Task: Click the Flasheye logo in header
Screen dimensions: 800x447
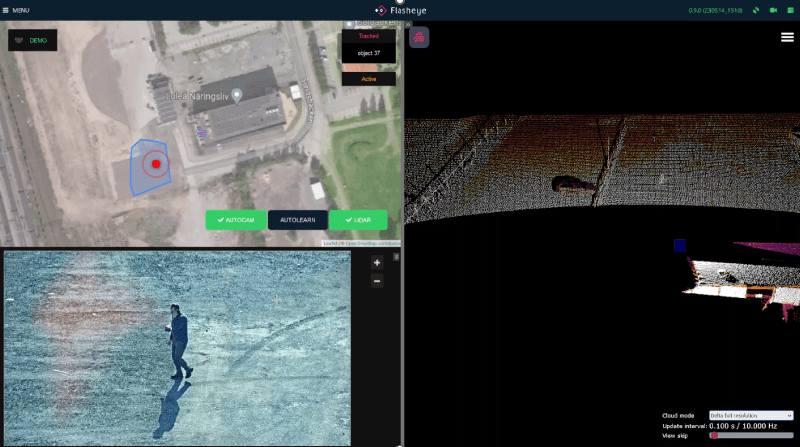Action: click(x=400, y=10)
